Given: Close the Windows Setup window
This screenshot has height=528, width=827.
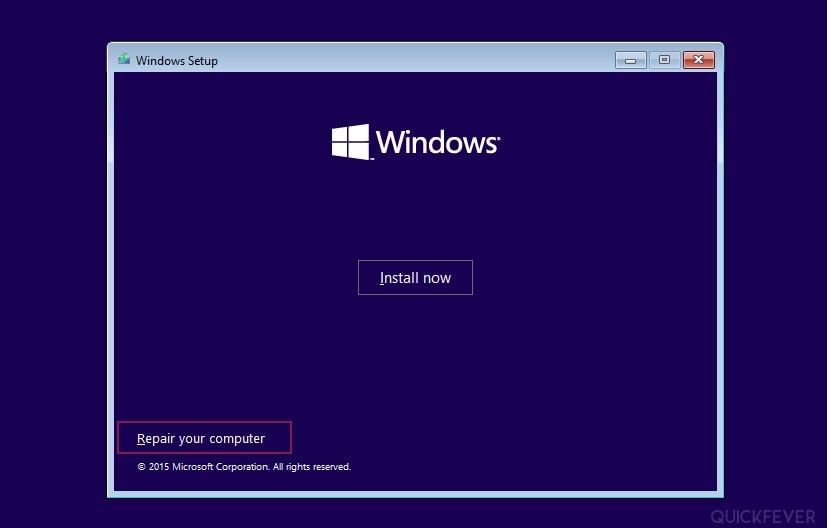Looking at the screenshot, I should point(699,60).
